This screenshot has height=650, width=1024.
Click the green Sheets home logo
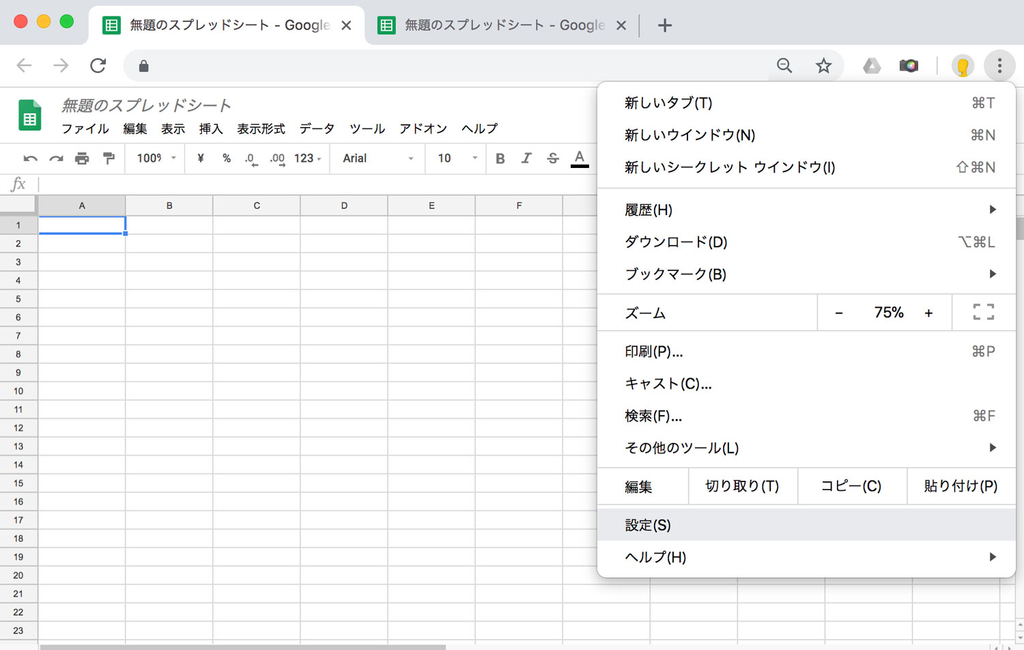(x=29, y=115)
